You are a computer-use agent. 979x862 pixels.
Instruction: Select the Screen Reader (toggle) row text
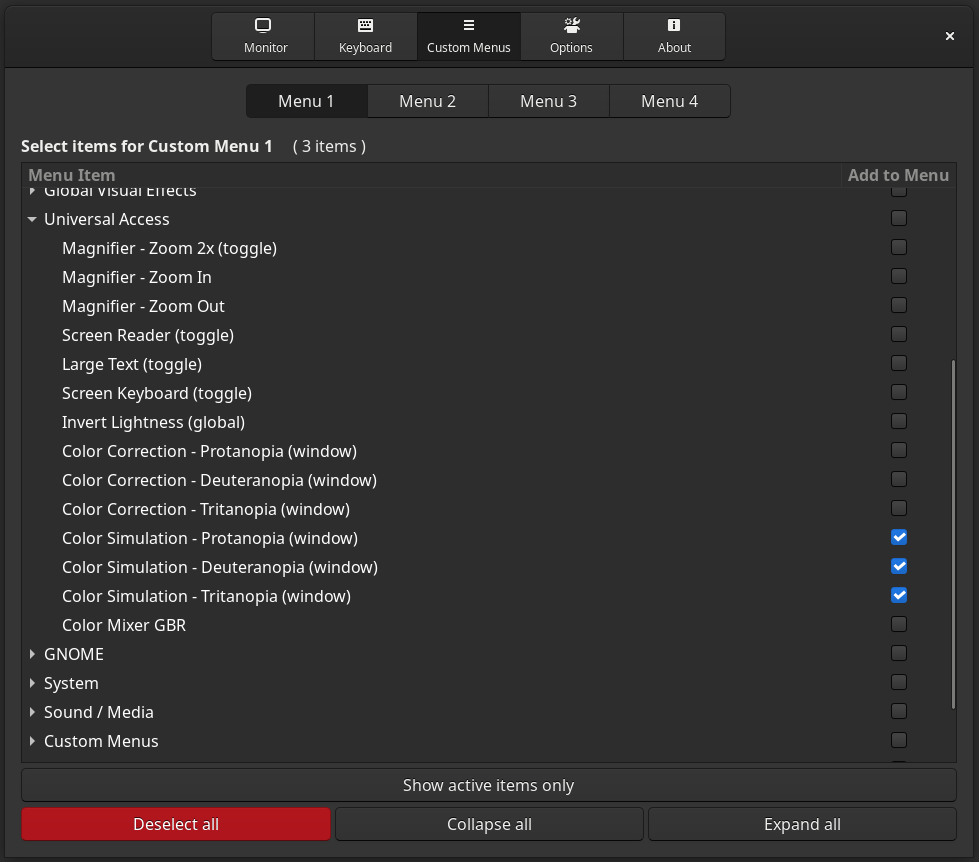pos(148,335)
